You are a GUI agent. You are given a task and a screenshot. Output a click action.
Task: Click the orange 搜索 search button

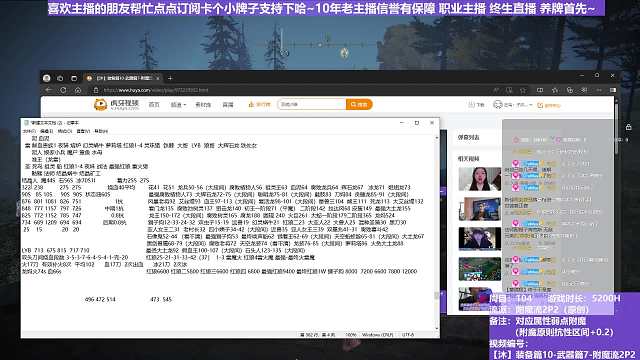359,104
